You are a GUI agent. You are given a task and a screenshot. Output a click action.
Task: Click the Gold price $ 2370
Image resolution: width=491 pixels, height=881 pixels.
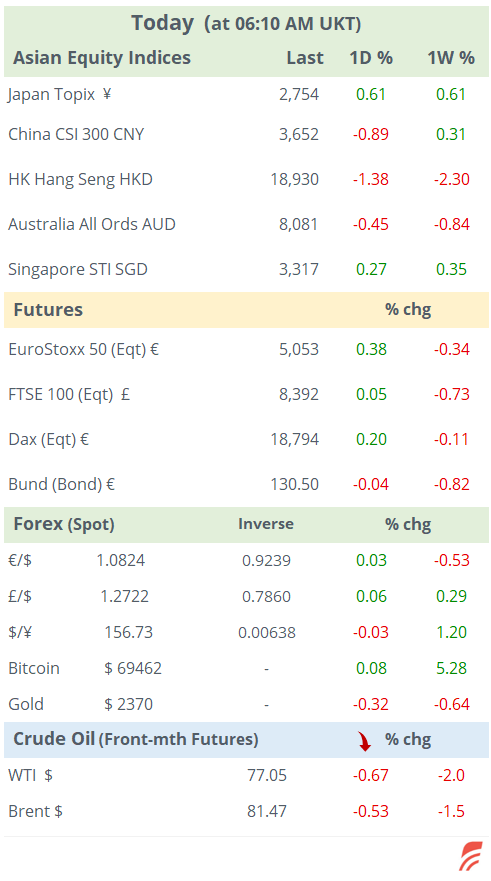tap(129, 704)
